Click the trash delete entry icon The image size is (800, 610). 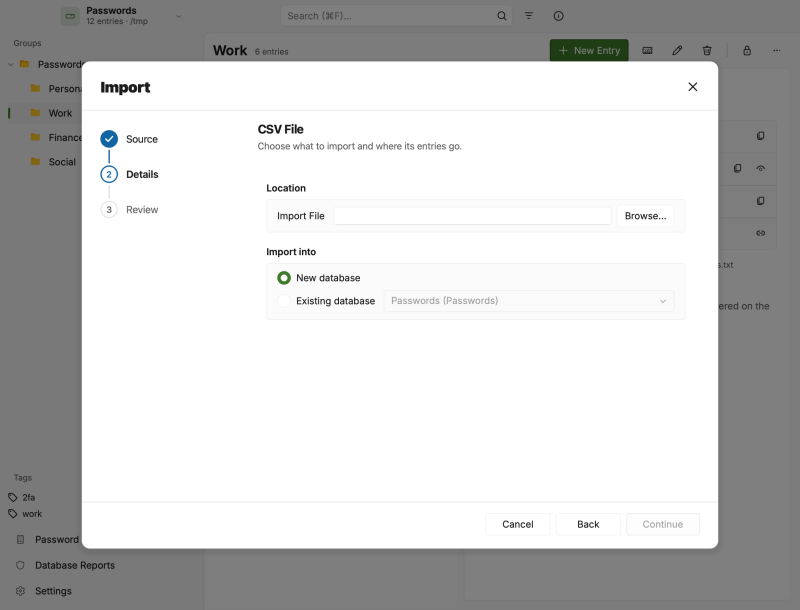coord(707,50)
